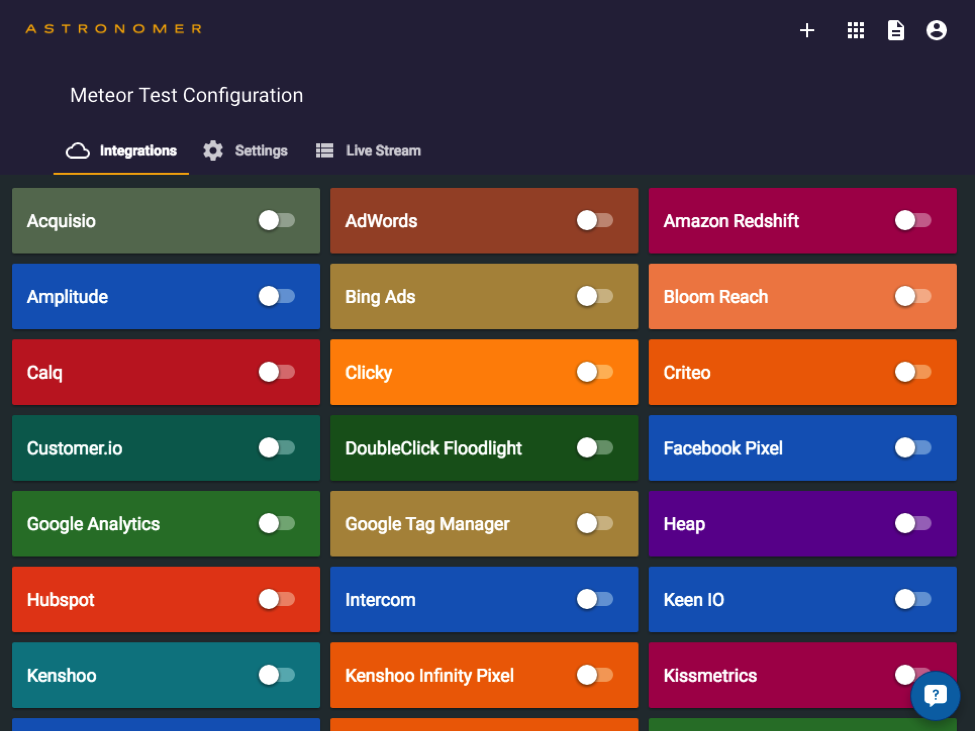The image size is (975, 732).
Task: Open the Criteo card label
Action: click(x=686, y=373)
